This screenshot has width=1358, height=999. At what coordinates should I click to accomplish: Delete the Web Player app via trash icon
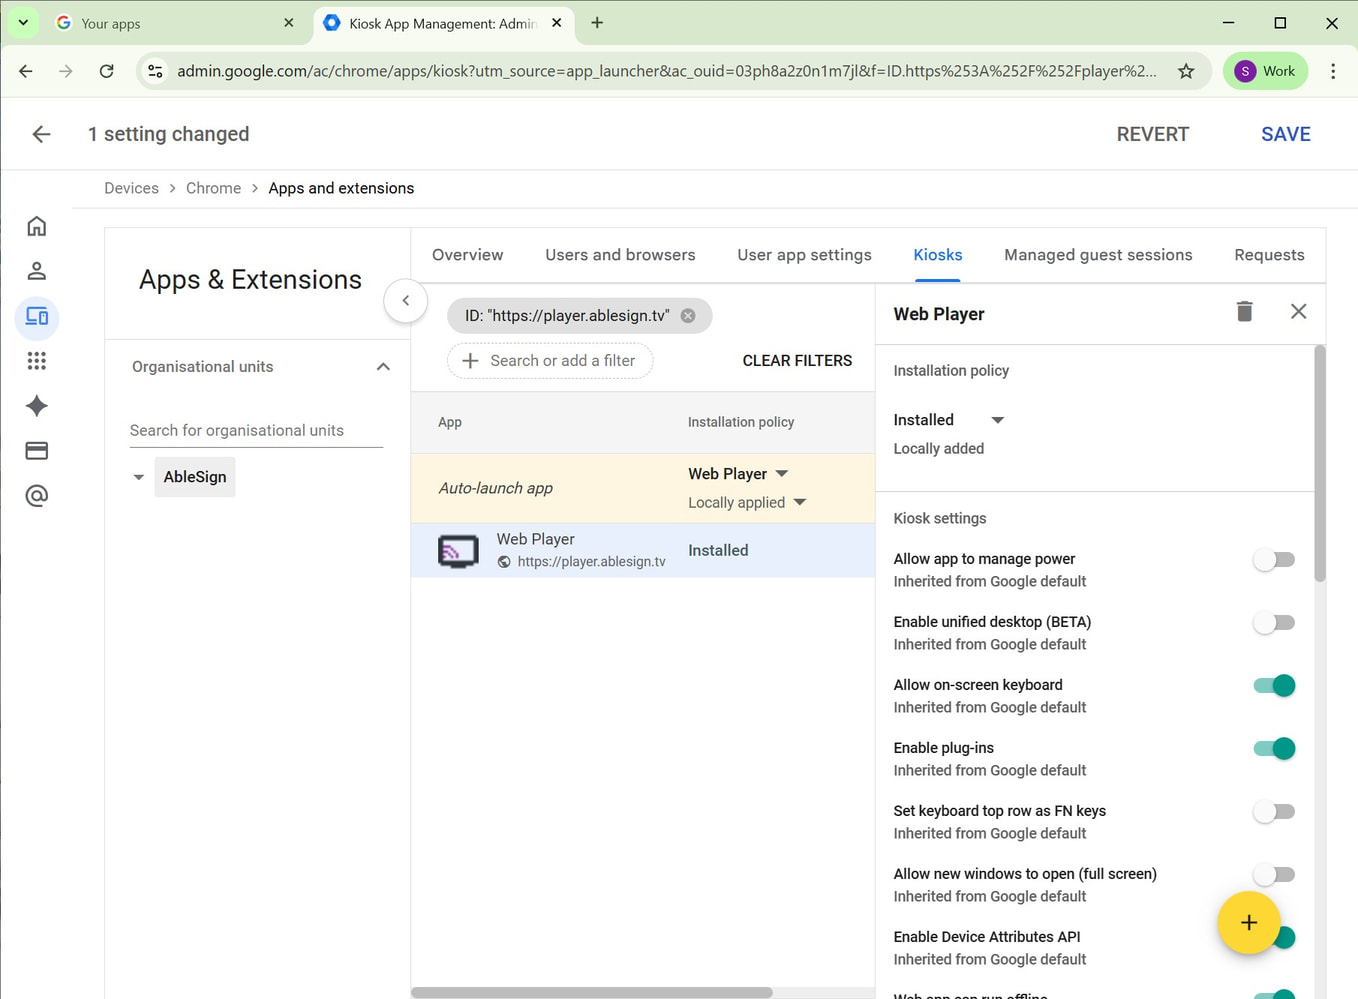(x=1244, y=311)
